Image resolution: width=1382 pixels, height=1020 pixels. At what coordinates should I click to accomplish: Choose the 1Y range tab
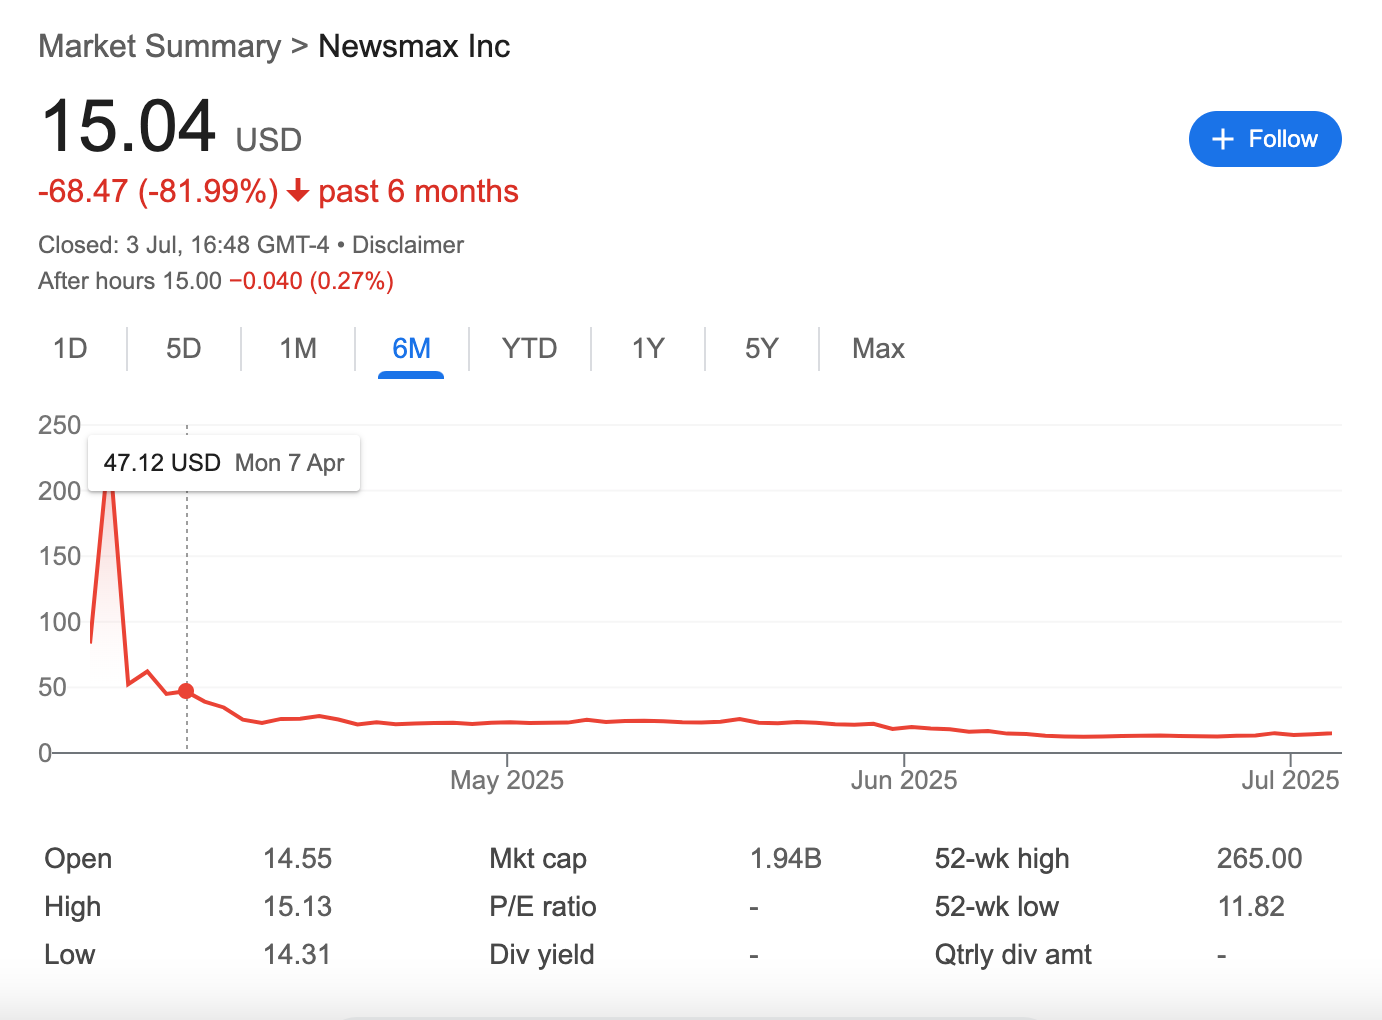pos(648,348)
